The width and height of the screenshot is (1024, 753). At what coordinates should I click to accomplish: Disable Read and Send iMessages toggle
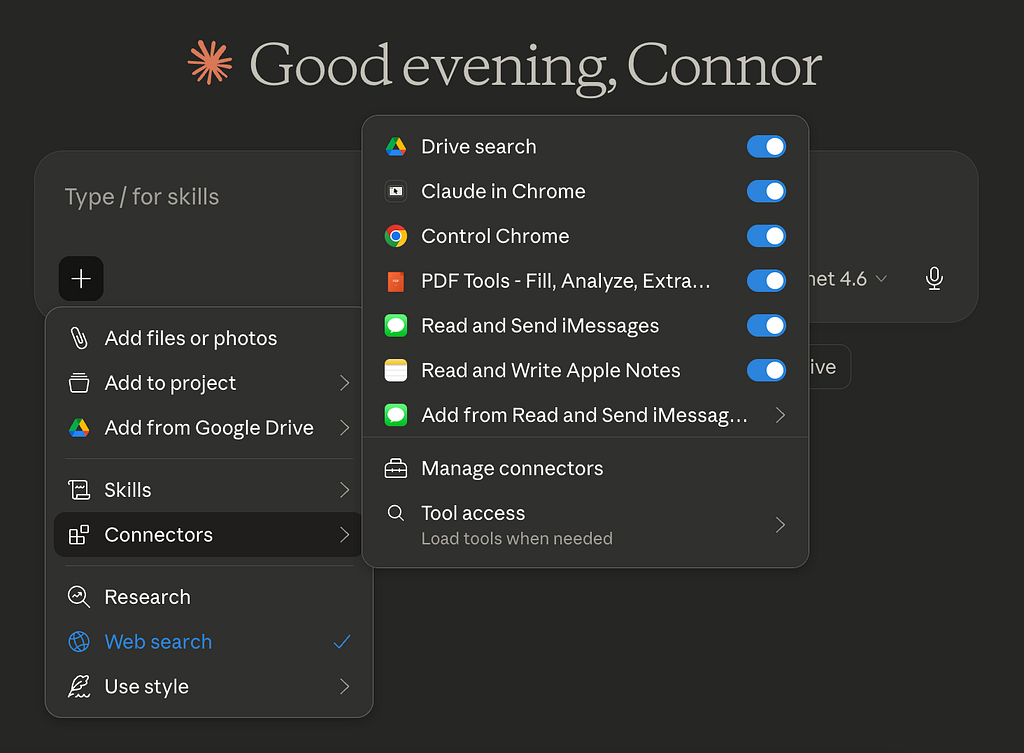(x=766, y=325)
